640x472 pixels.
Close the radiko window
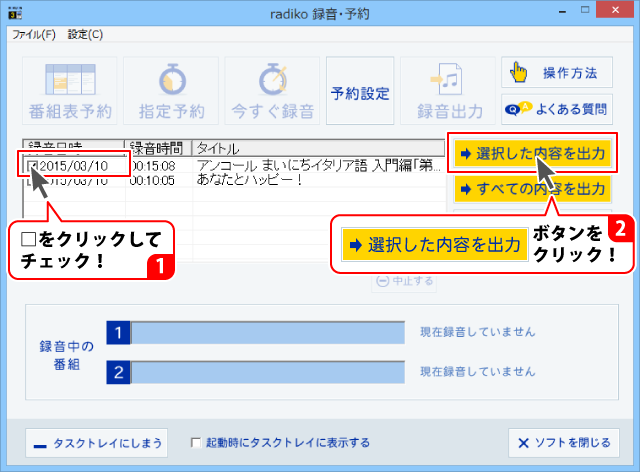[x=615, y=10]
